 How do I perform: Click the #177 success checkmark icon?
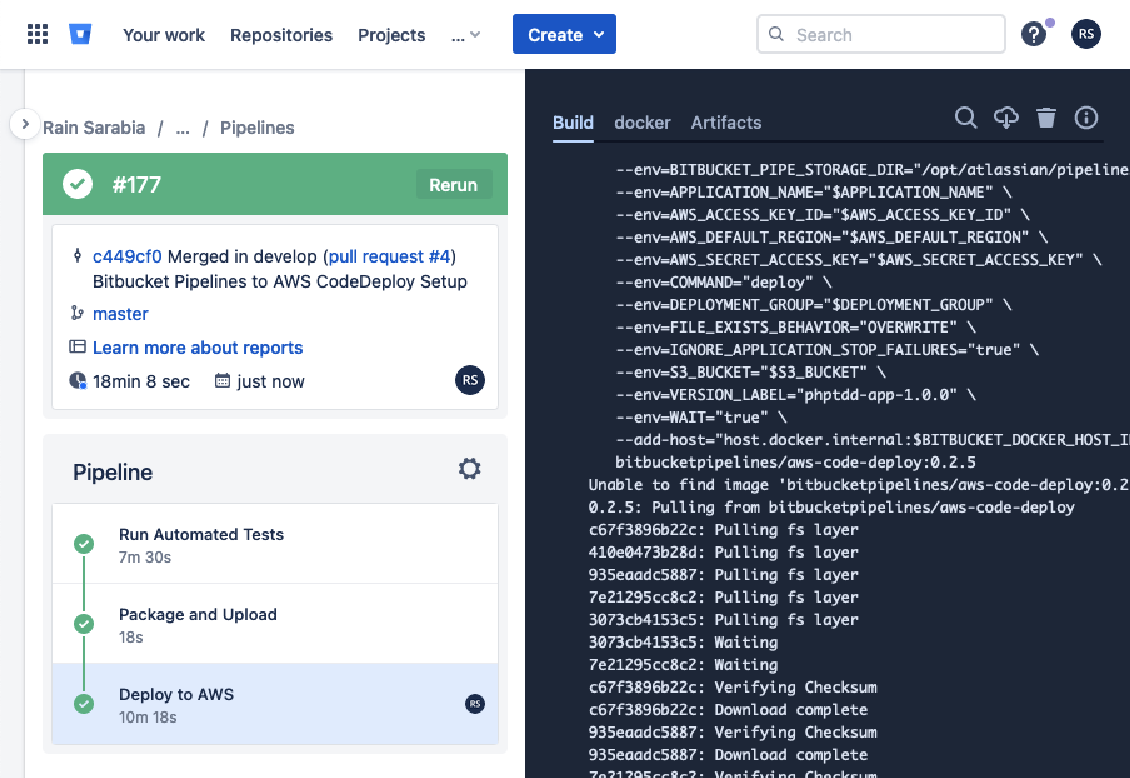click(x=78, y=184)
